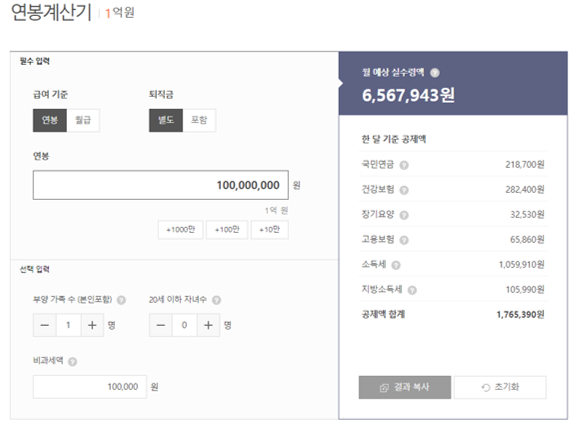Viewport: 577px width, 427px height.
Task: Decrease 부양 가족 수 with minus button
Action: [x=45, y=325]
